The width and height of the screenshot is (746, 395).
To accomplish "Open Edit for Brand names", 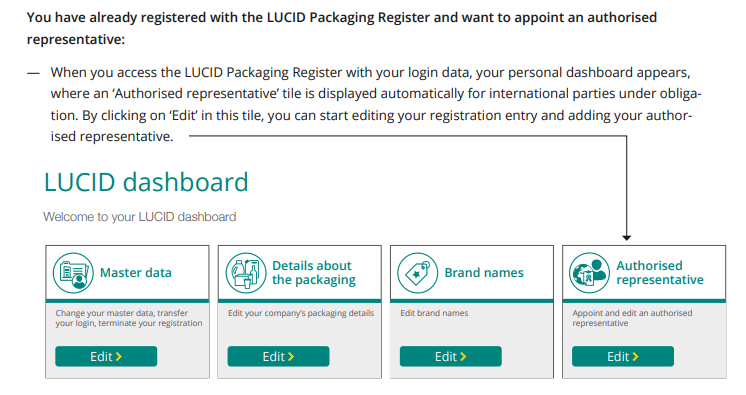I will [x=451, y=356].
